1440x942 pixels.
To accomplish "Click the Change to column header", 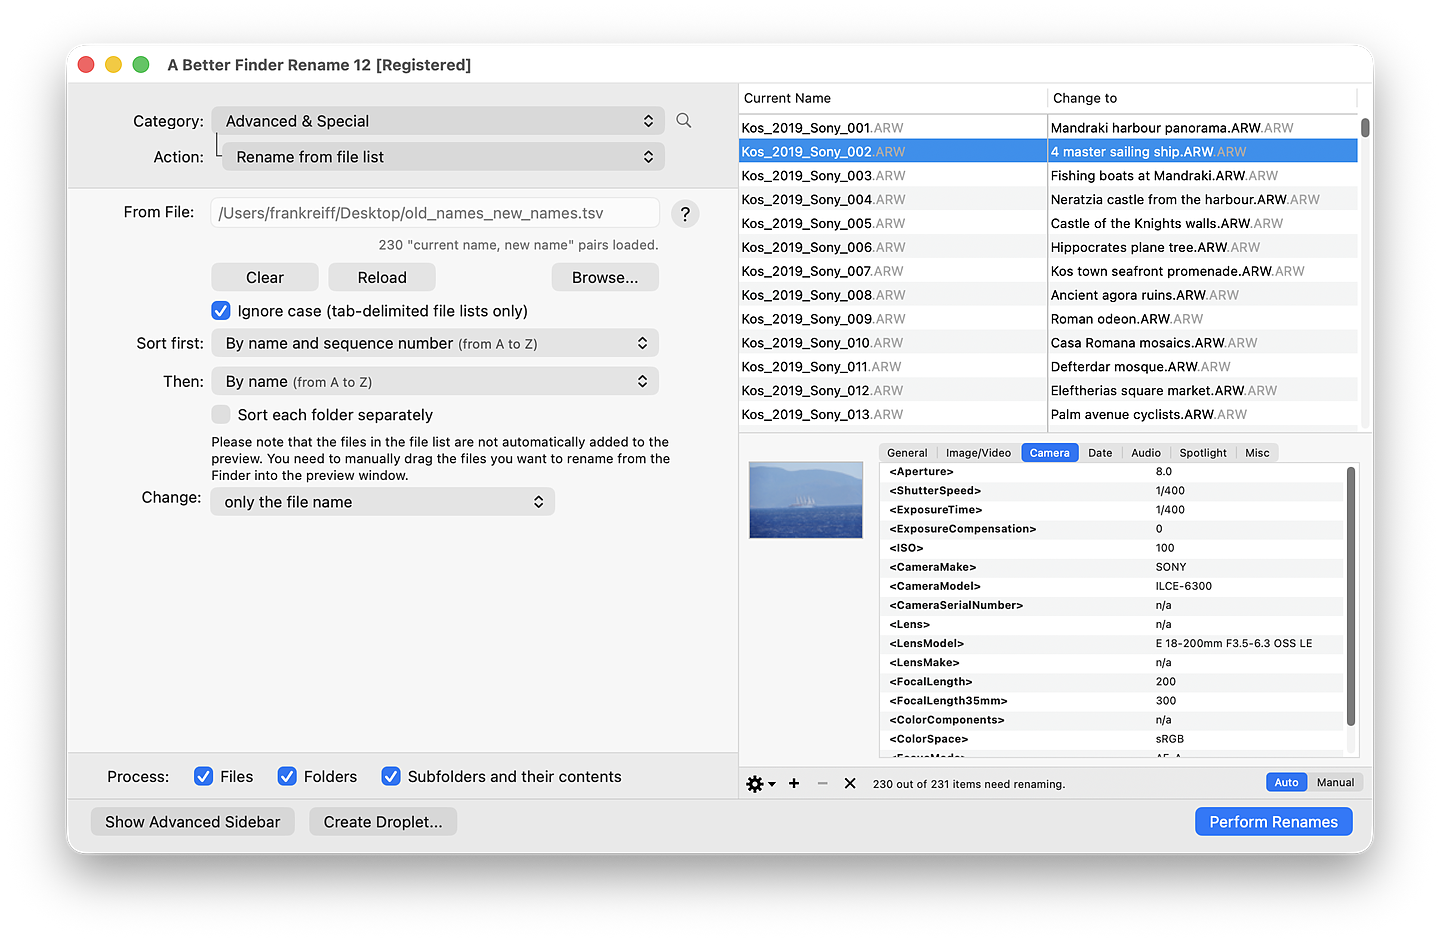I will coord(1202,98).
